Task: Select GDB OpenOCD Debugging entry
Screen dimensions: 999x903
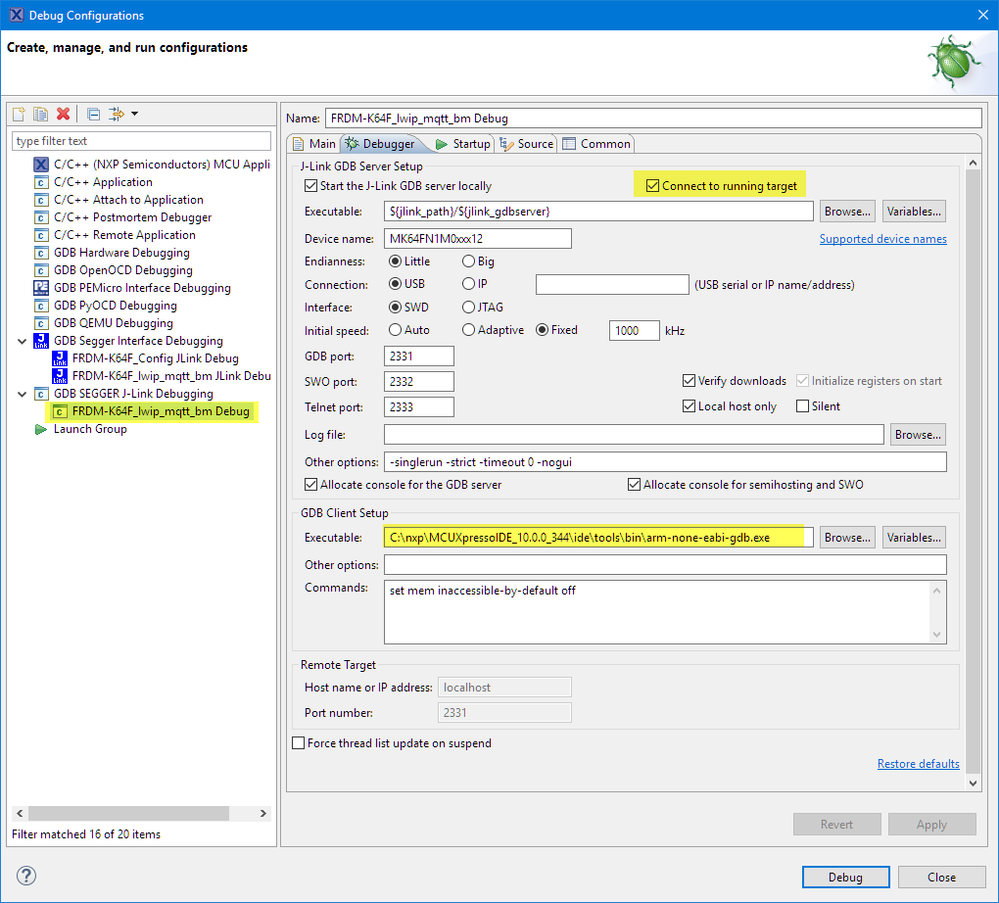Action: 123,270
